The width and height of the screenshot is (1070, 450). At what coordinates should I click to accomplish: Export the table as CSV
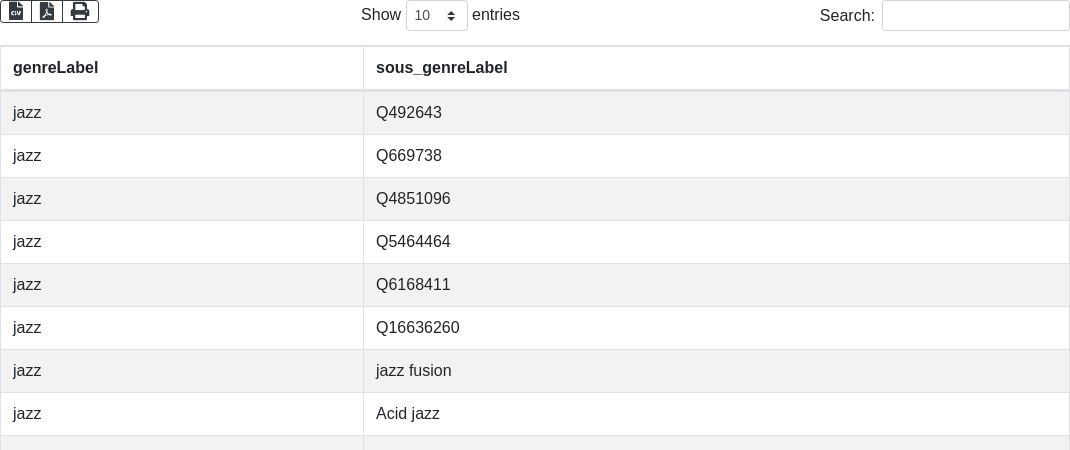(16, 11)
